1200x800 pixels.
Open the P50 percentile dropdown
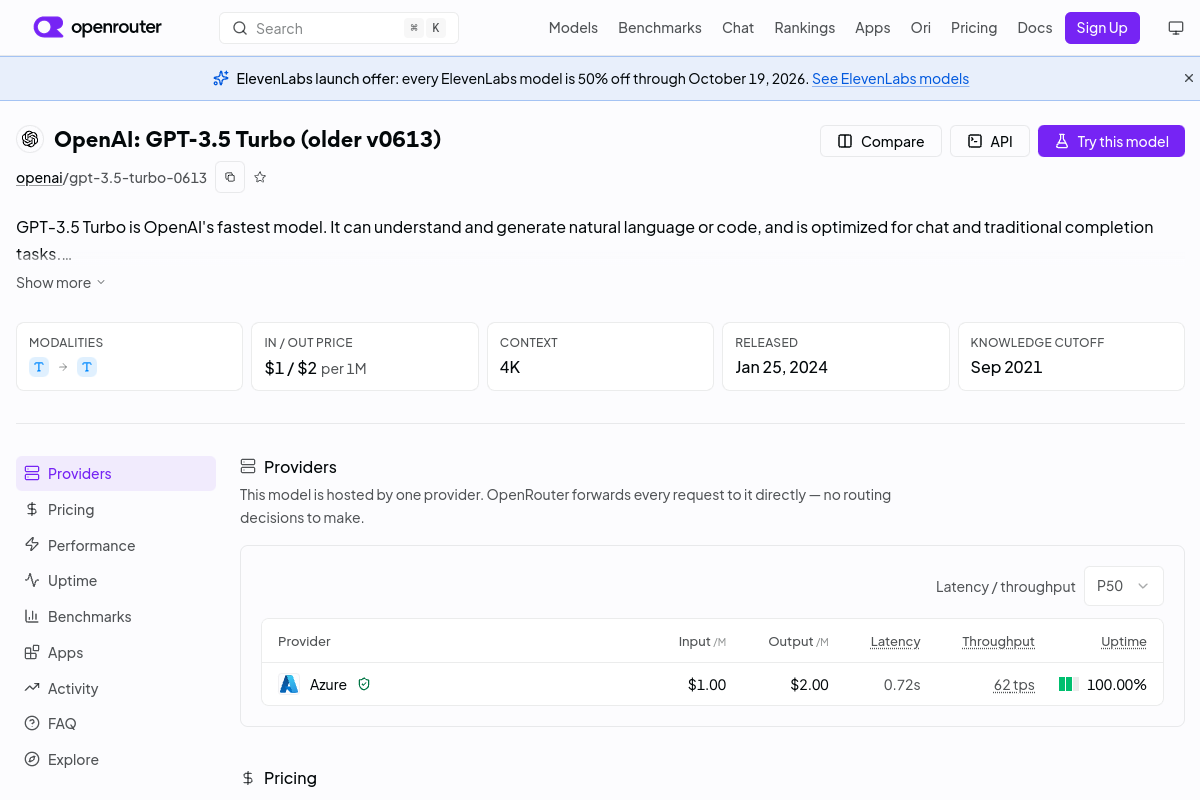tap(1124, 586)
